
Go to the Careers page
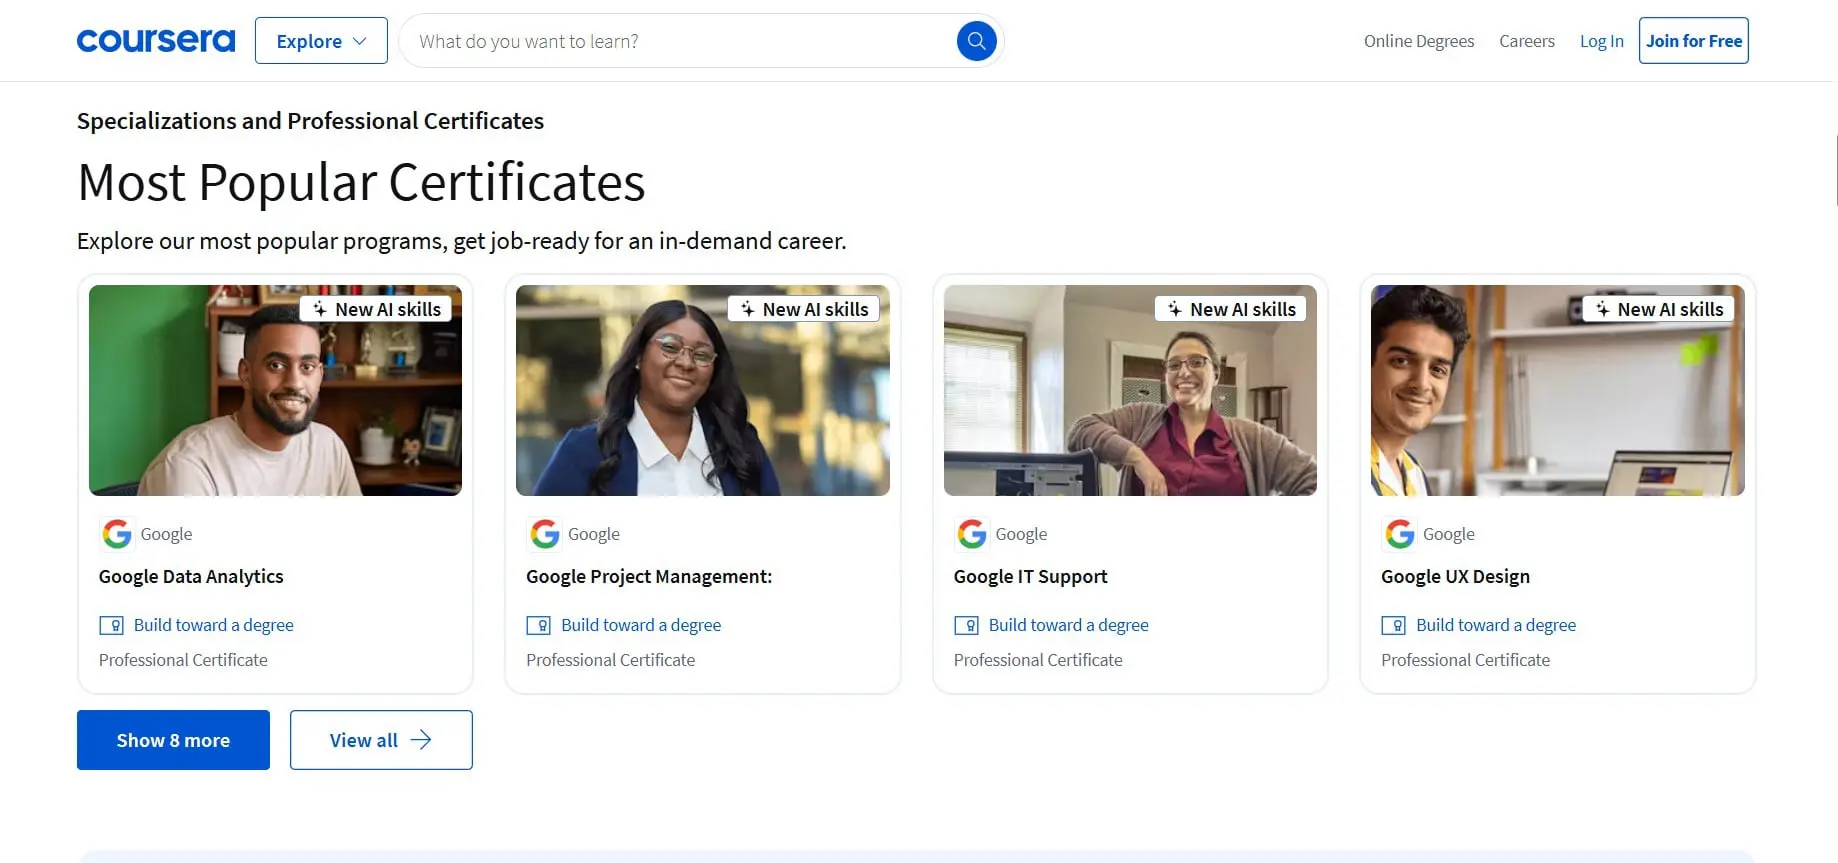click(x=1527, y=41)
